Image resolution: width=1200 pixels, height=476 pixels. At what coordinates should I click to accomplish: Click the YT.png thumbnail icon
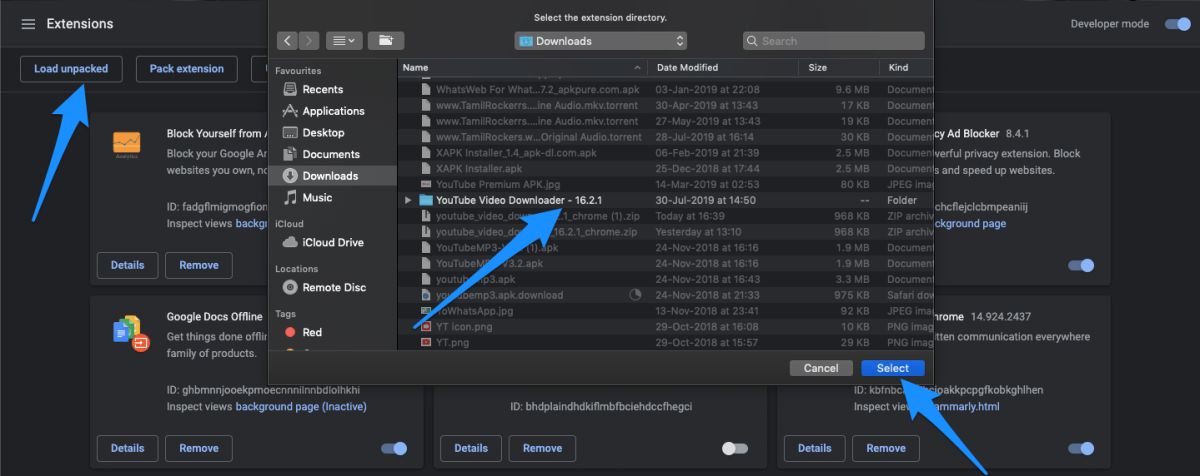426,342
